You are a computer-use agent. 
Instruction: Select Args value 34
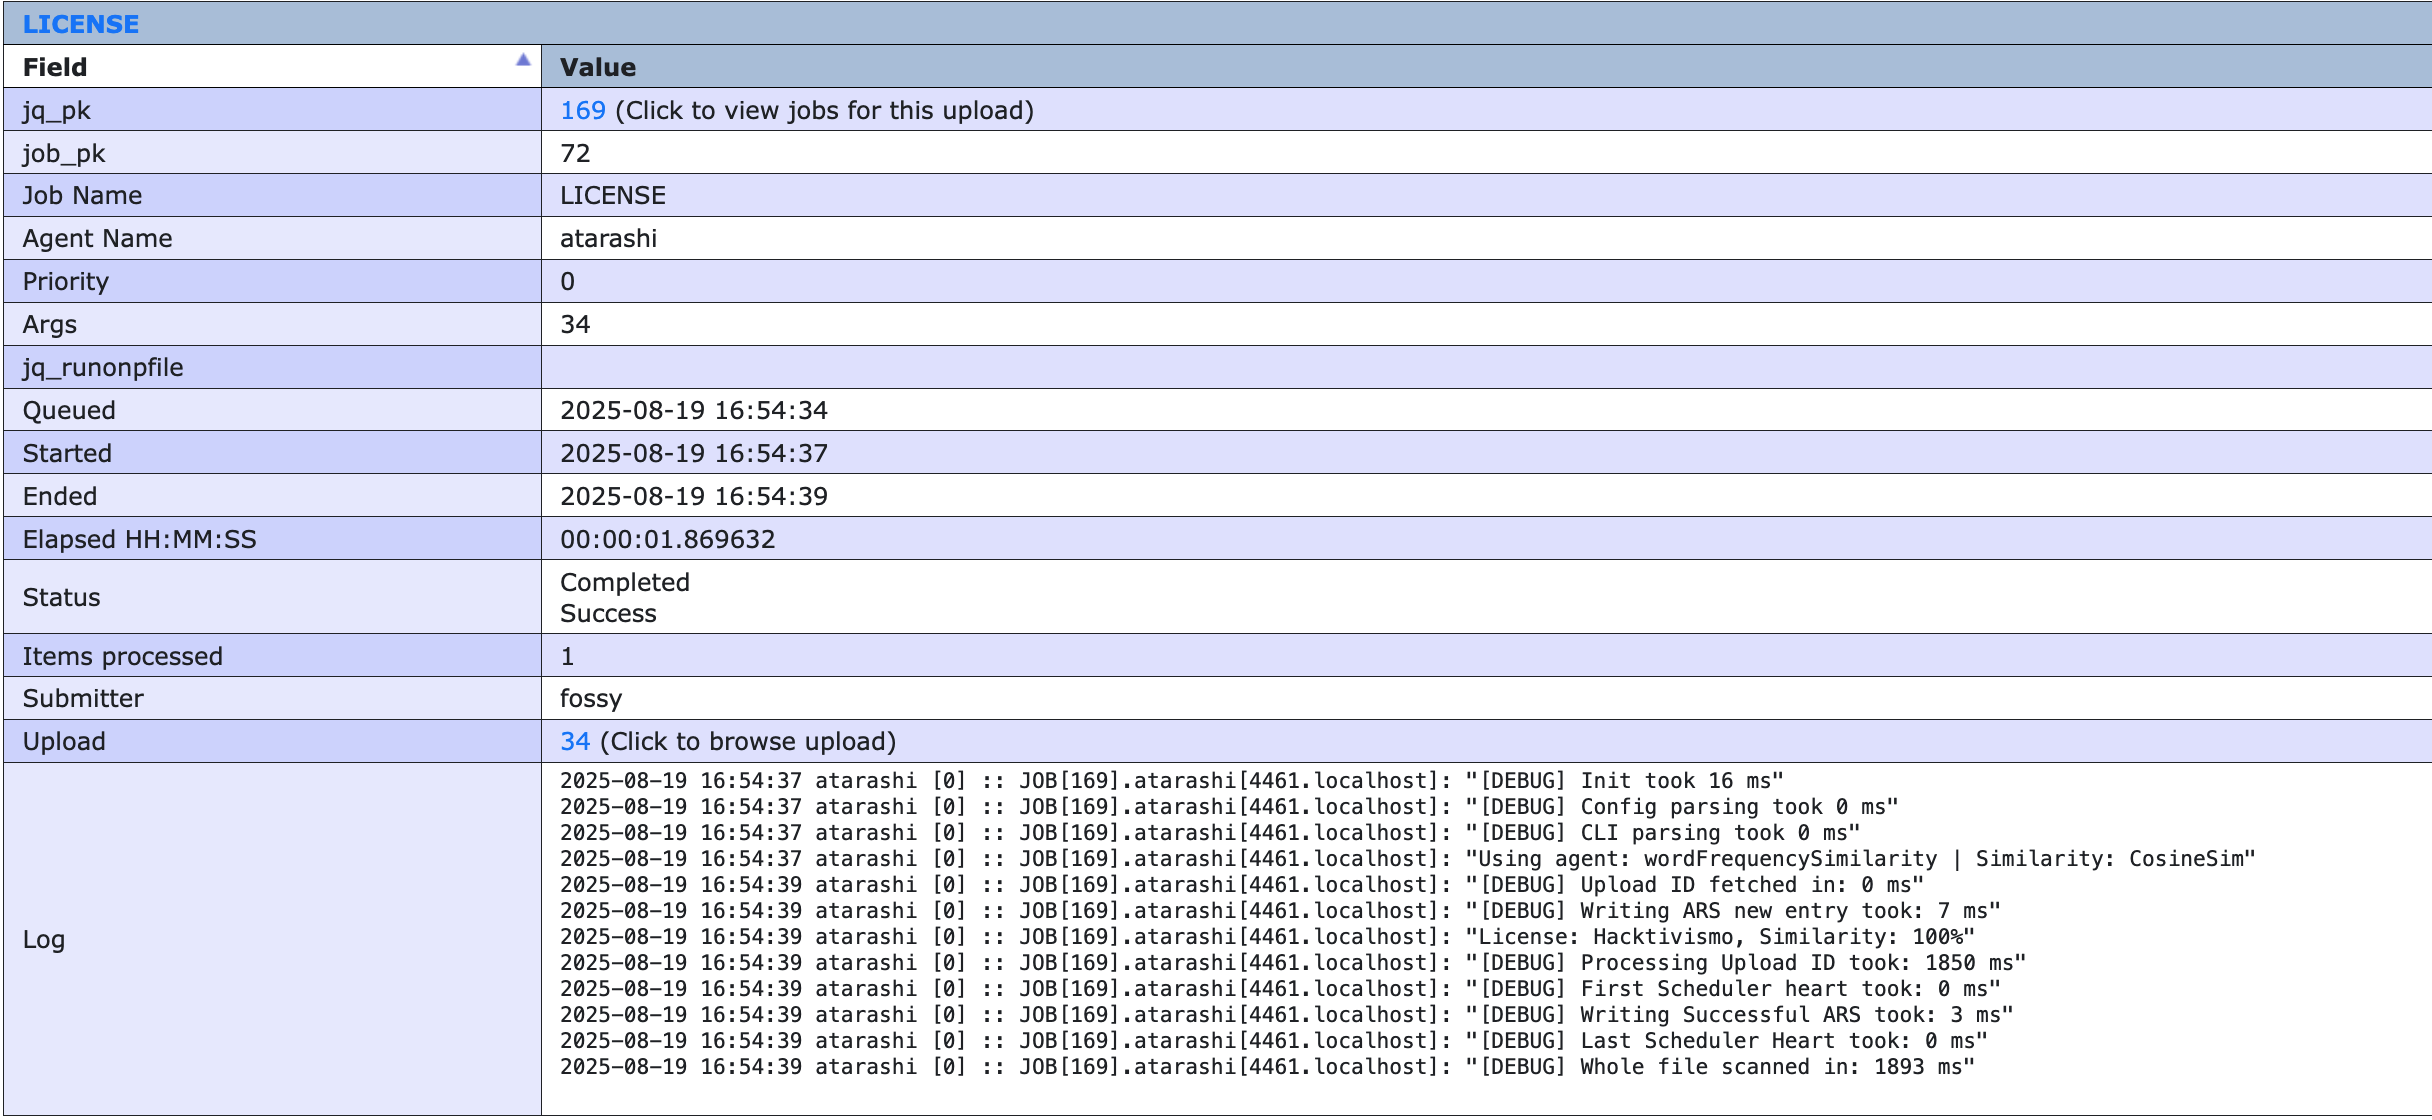click(x=575, y=324)
